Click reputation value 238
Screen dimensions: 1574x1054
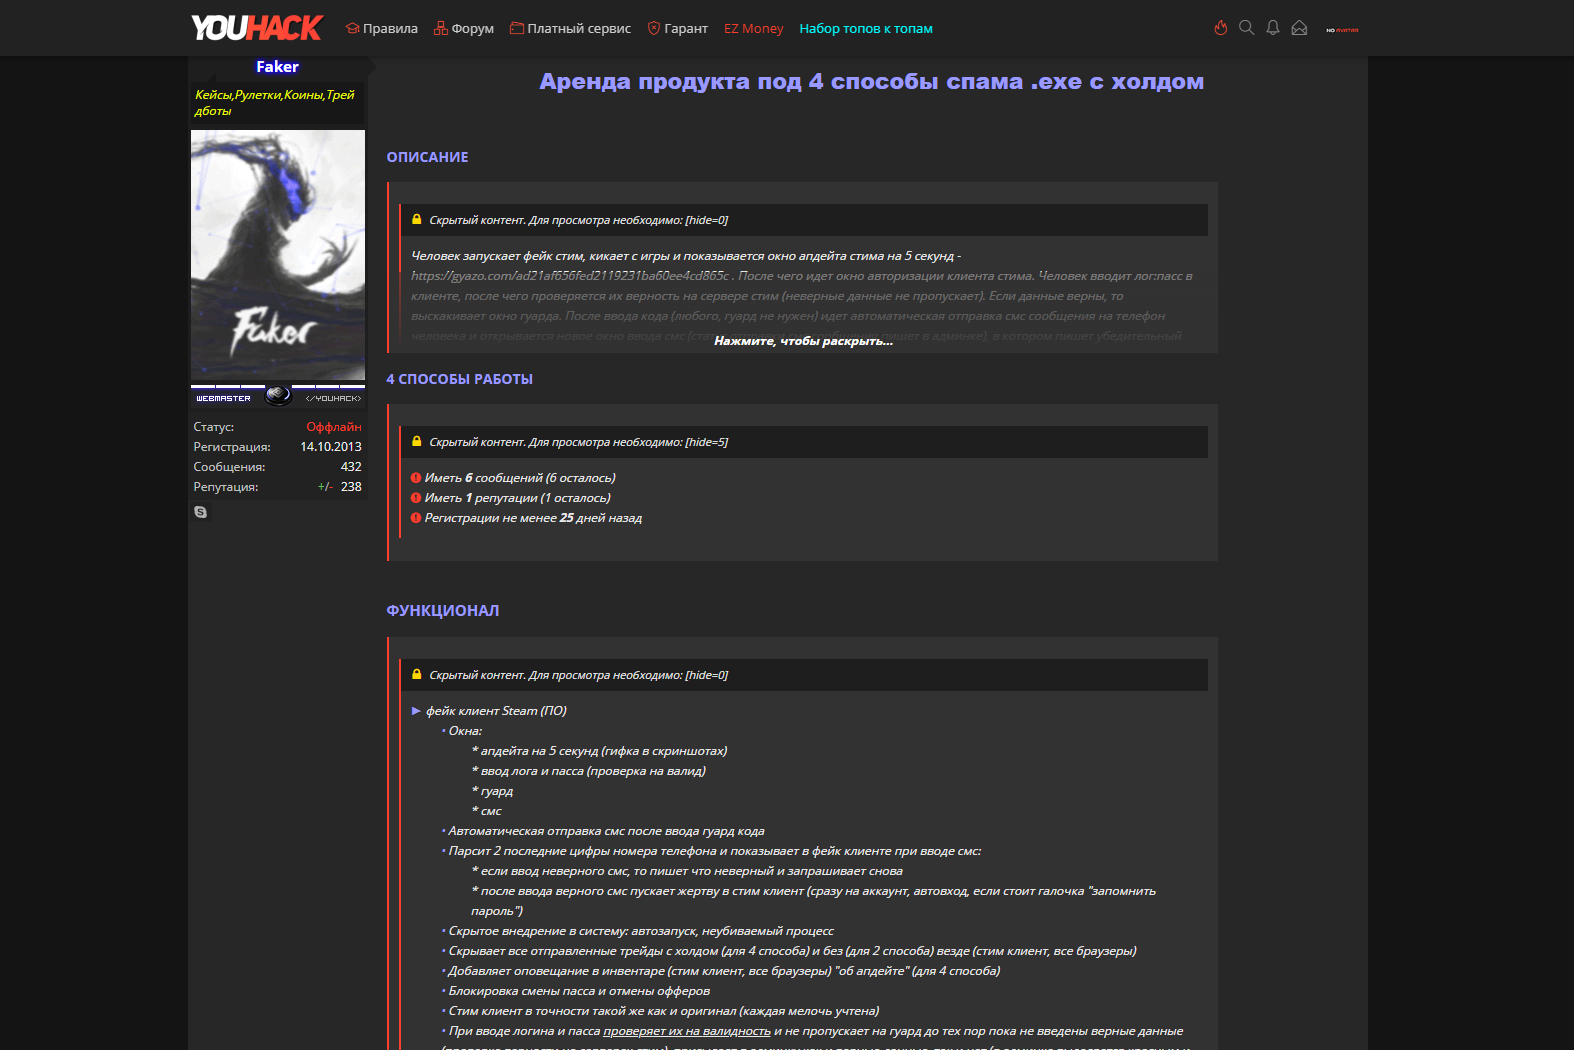point(351,487)
